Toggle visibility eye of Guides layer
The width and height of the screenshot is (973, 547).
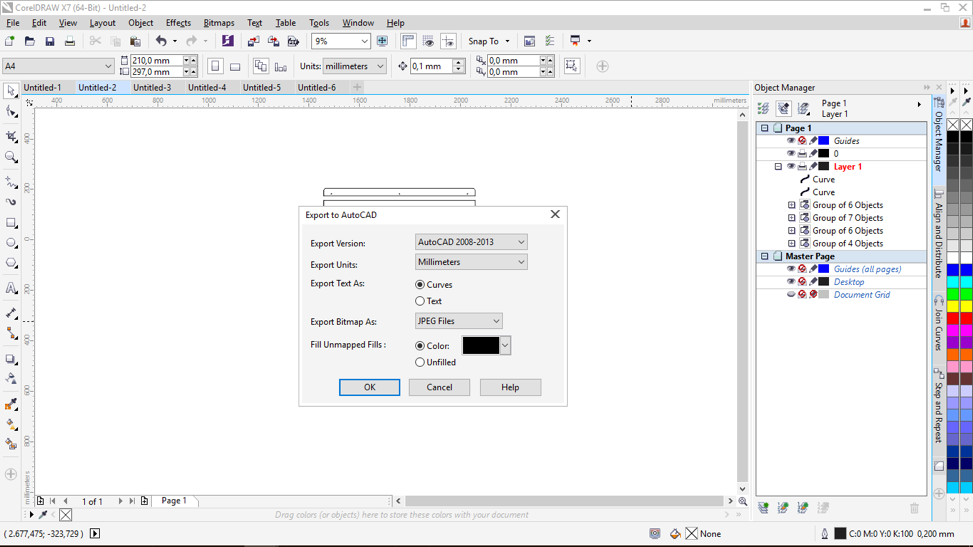pos(791,141)
